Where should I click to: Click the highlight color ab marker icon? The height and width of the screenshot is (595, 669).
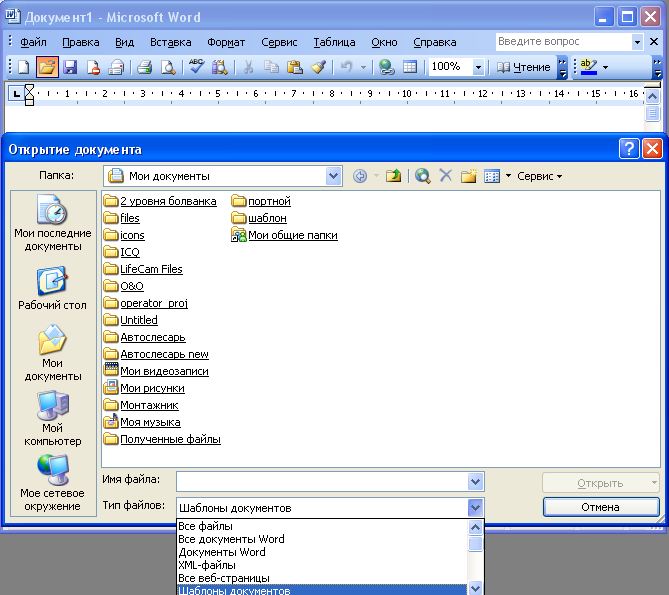[x=588, y=67]
